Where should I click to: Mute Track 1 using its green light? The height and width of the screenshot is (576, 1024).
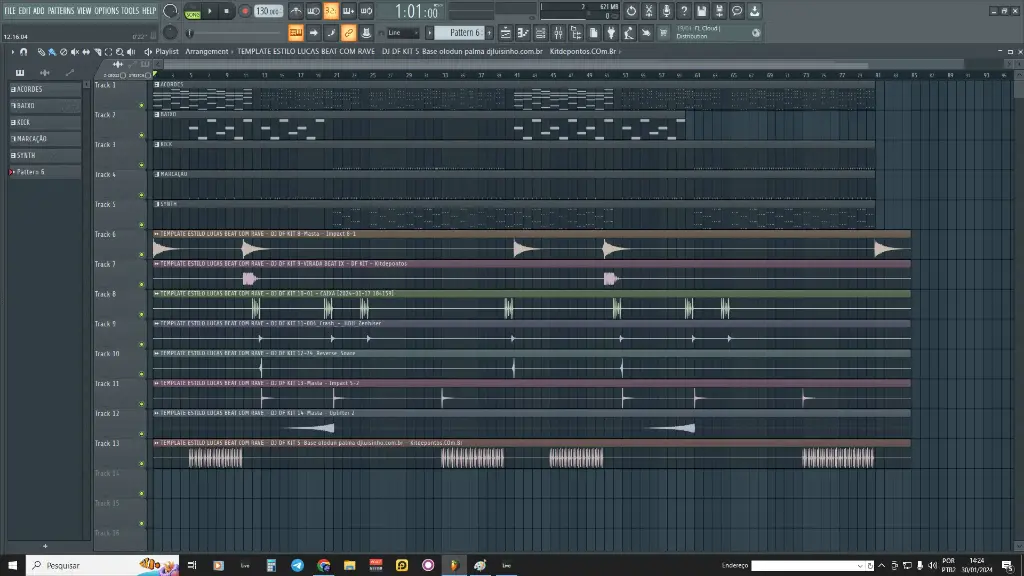[142, 105]
